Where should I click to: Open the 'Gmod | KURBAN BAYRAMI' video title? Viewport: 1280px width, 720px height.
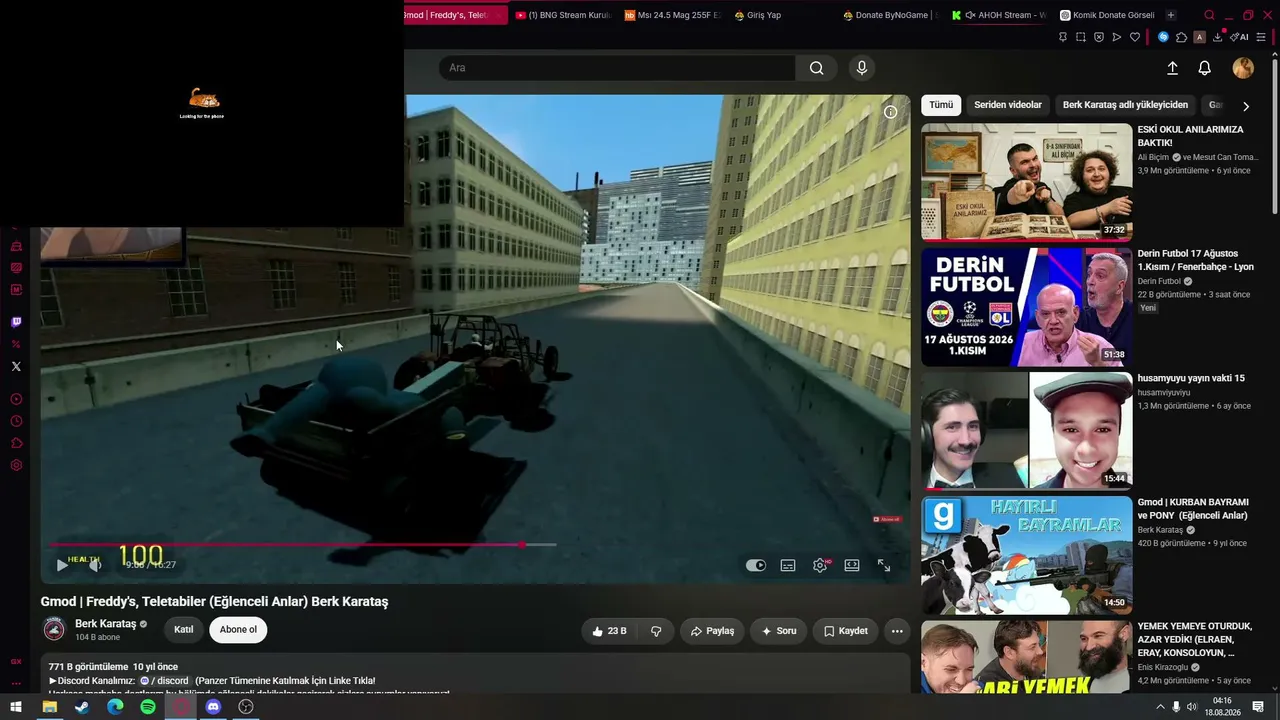tap(1193, 509)
